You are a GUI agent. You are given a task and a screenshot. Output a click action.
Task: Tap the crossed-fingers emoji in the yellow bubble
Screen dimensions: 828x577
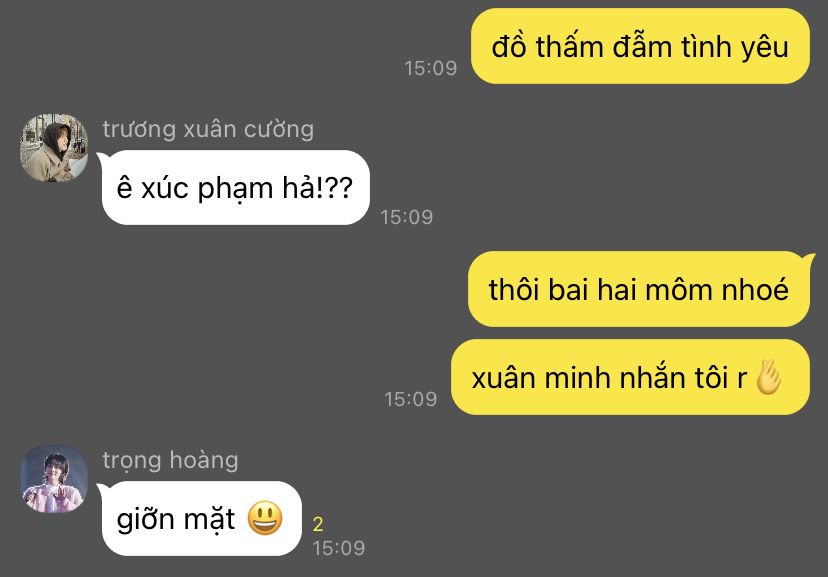(768, 377)
